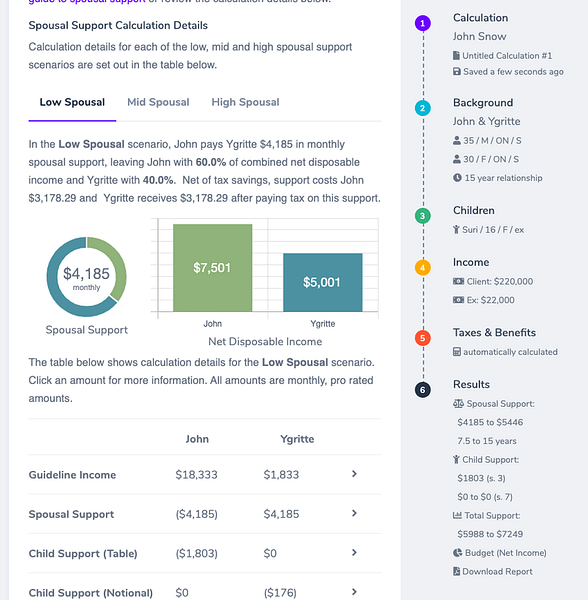Image resolution: width=588 pixels, height=600 pixels.
Task: Switch to the High Spousal tab
Action: point(245,102)
